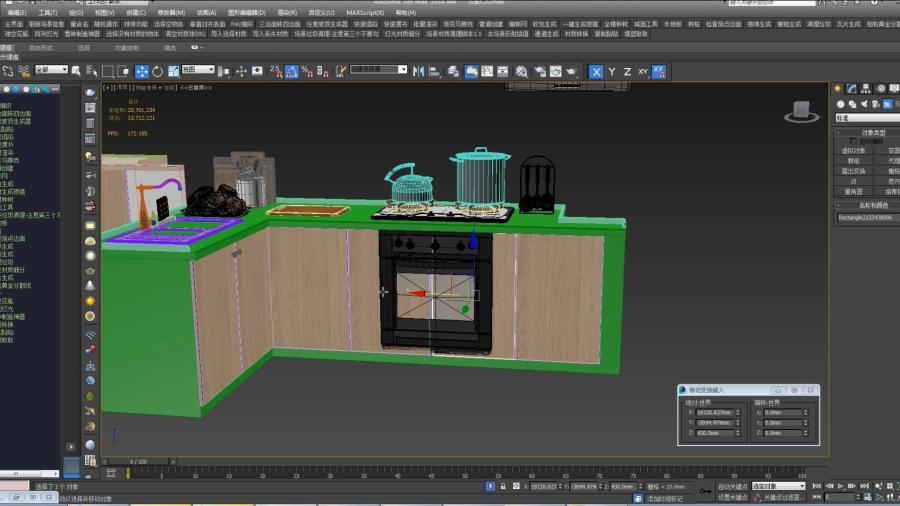900x506 pixels.
Task: Click the Select and Link tool
Action: pos(8,71)
